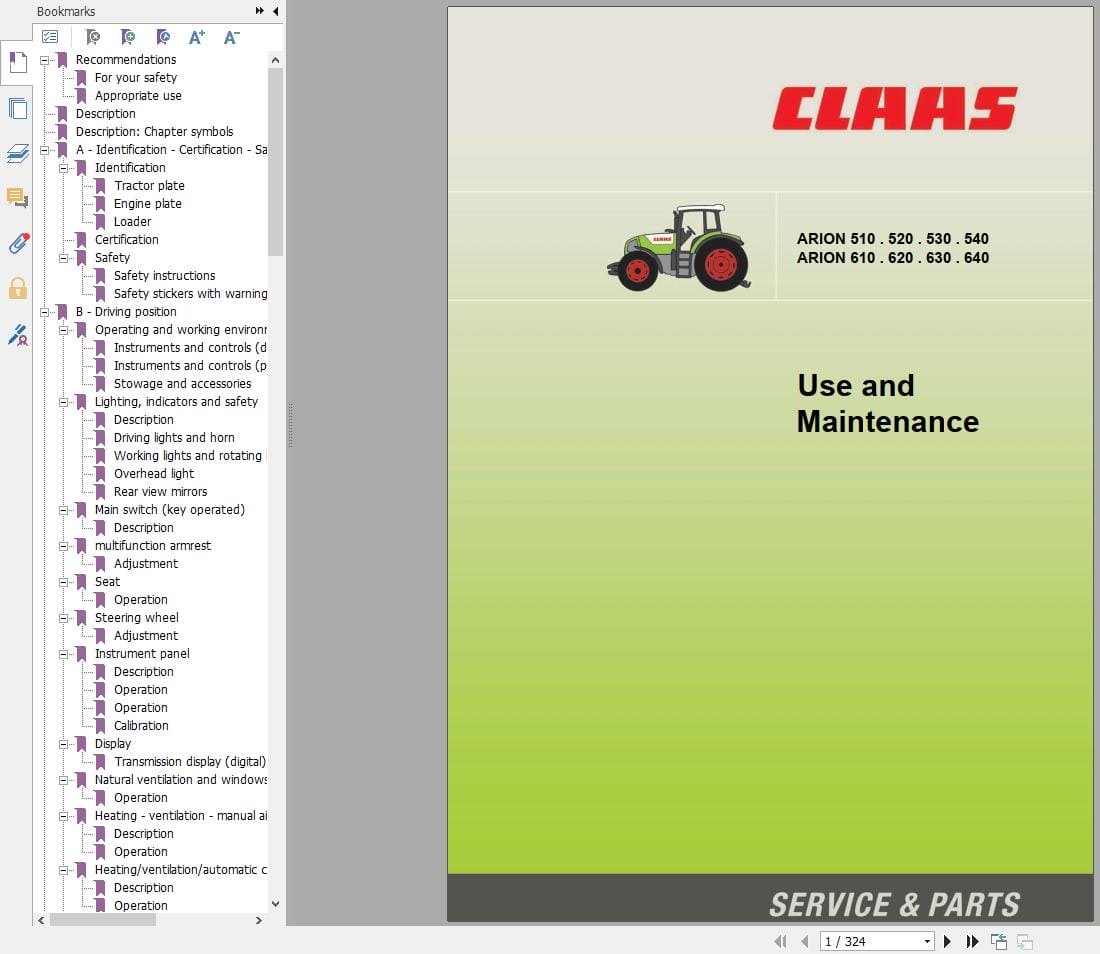Open the Security lock sidebar icon
1100x954 pixels.
18,288
